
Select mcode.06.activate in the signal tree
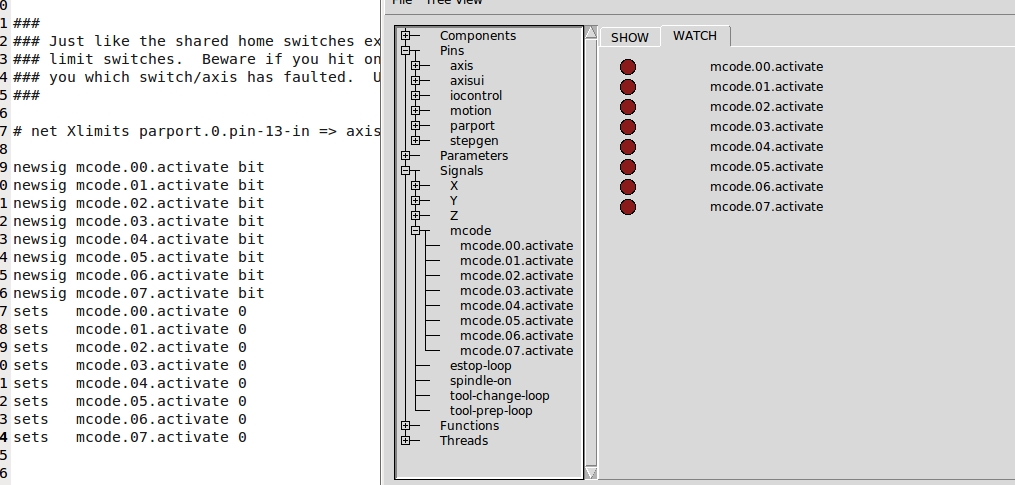pyautogui.click(x=517, y=335)
